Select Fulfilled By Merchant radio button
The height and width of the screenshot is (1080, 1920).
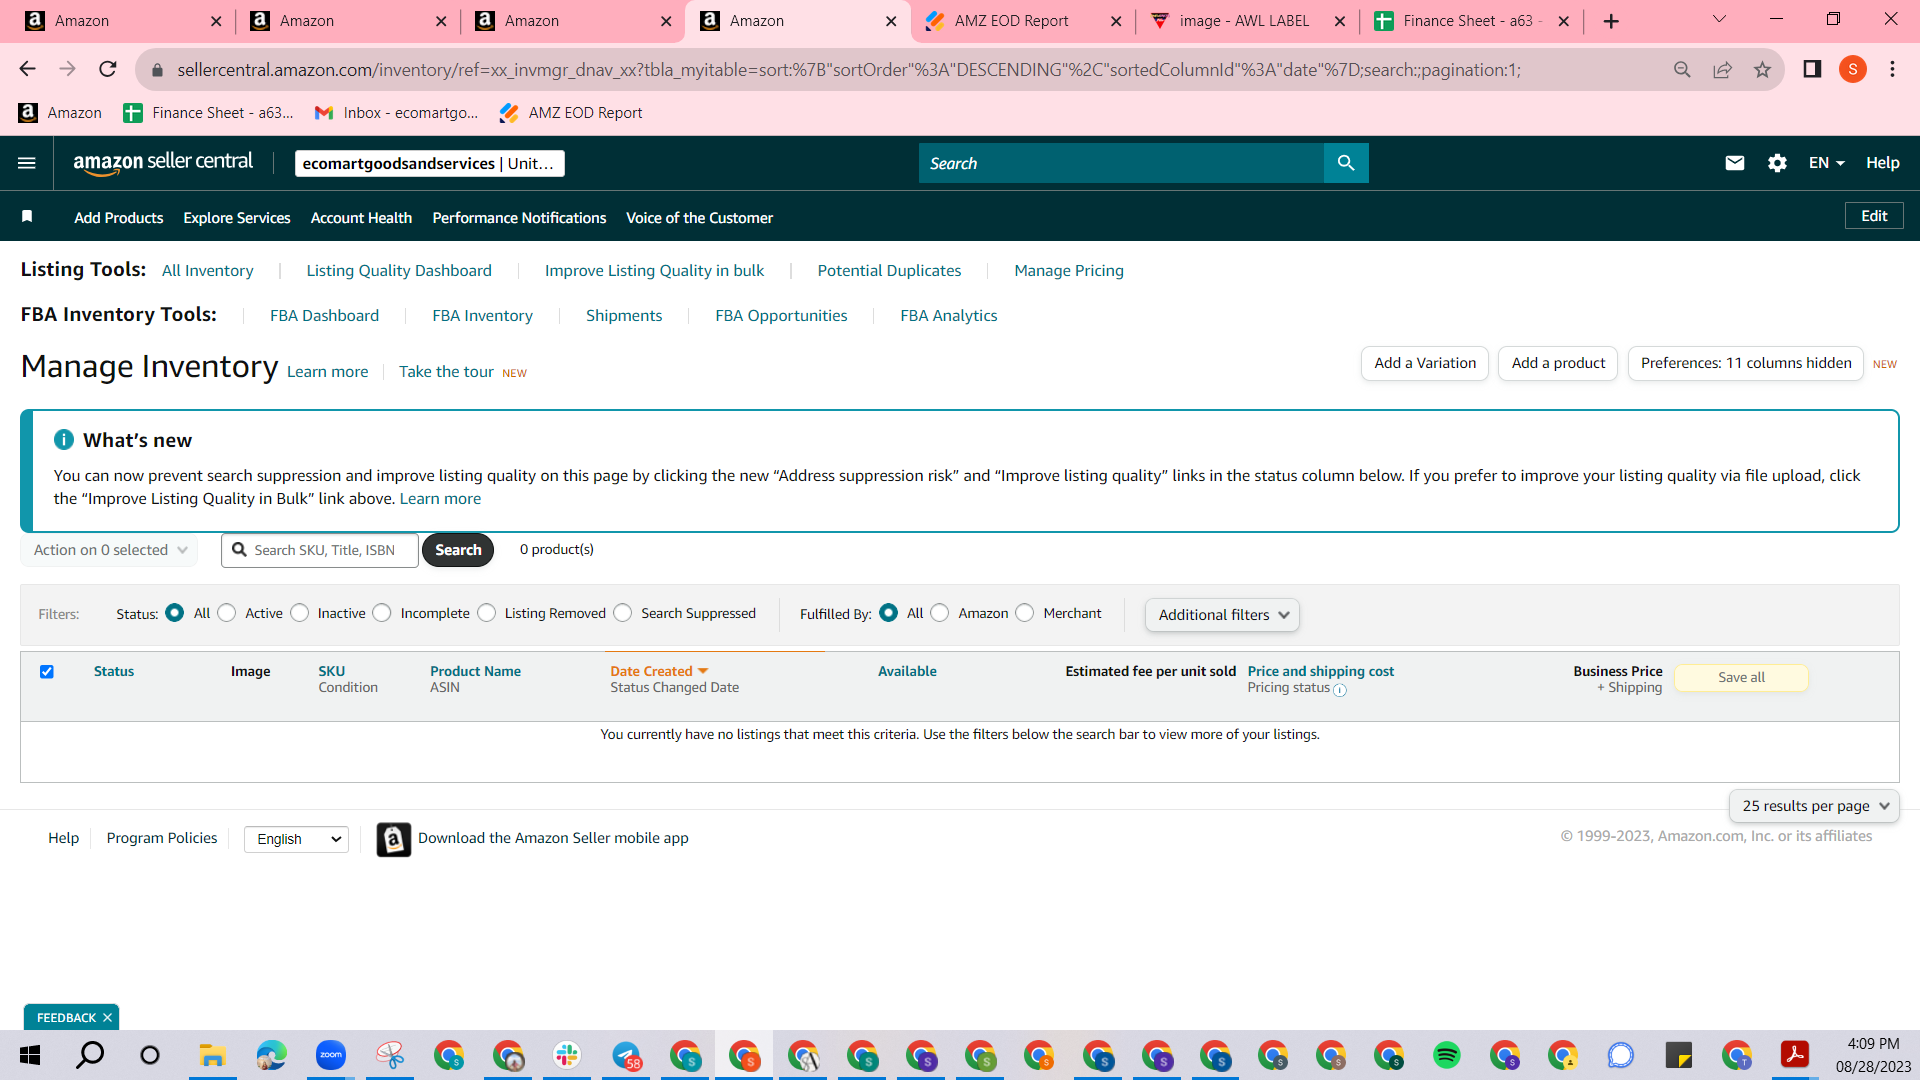(1025, 613)
